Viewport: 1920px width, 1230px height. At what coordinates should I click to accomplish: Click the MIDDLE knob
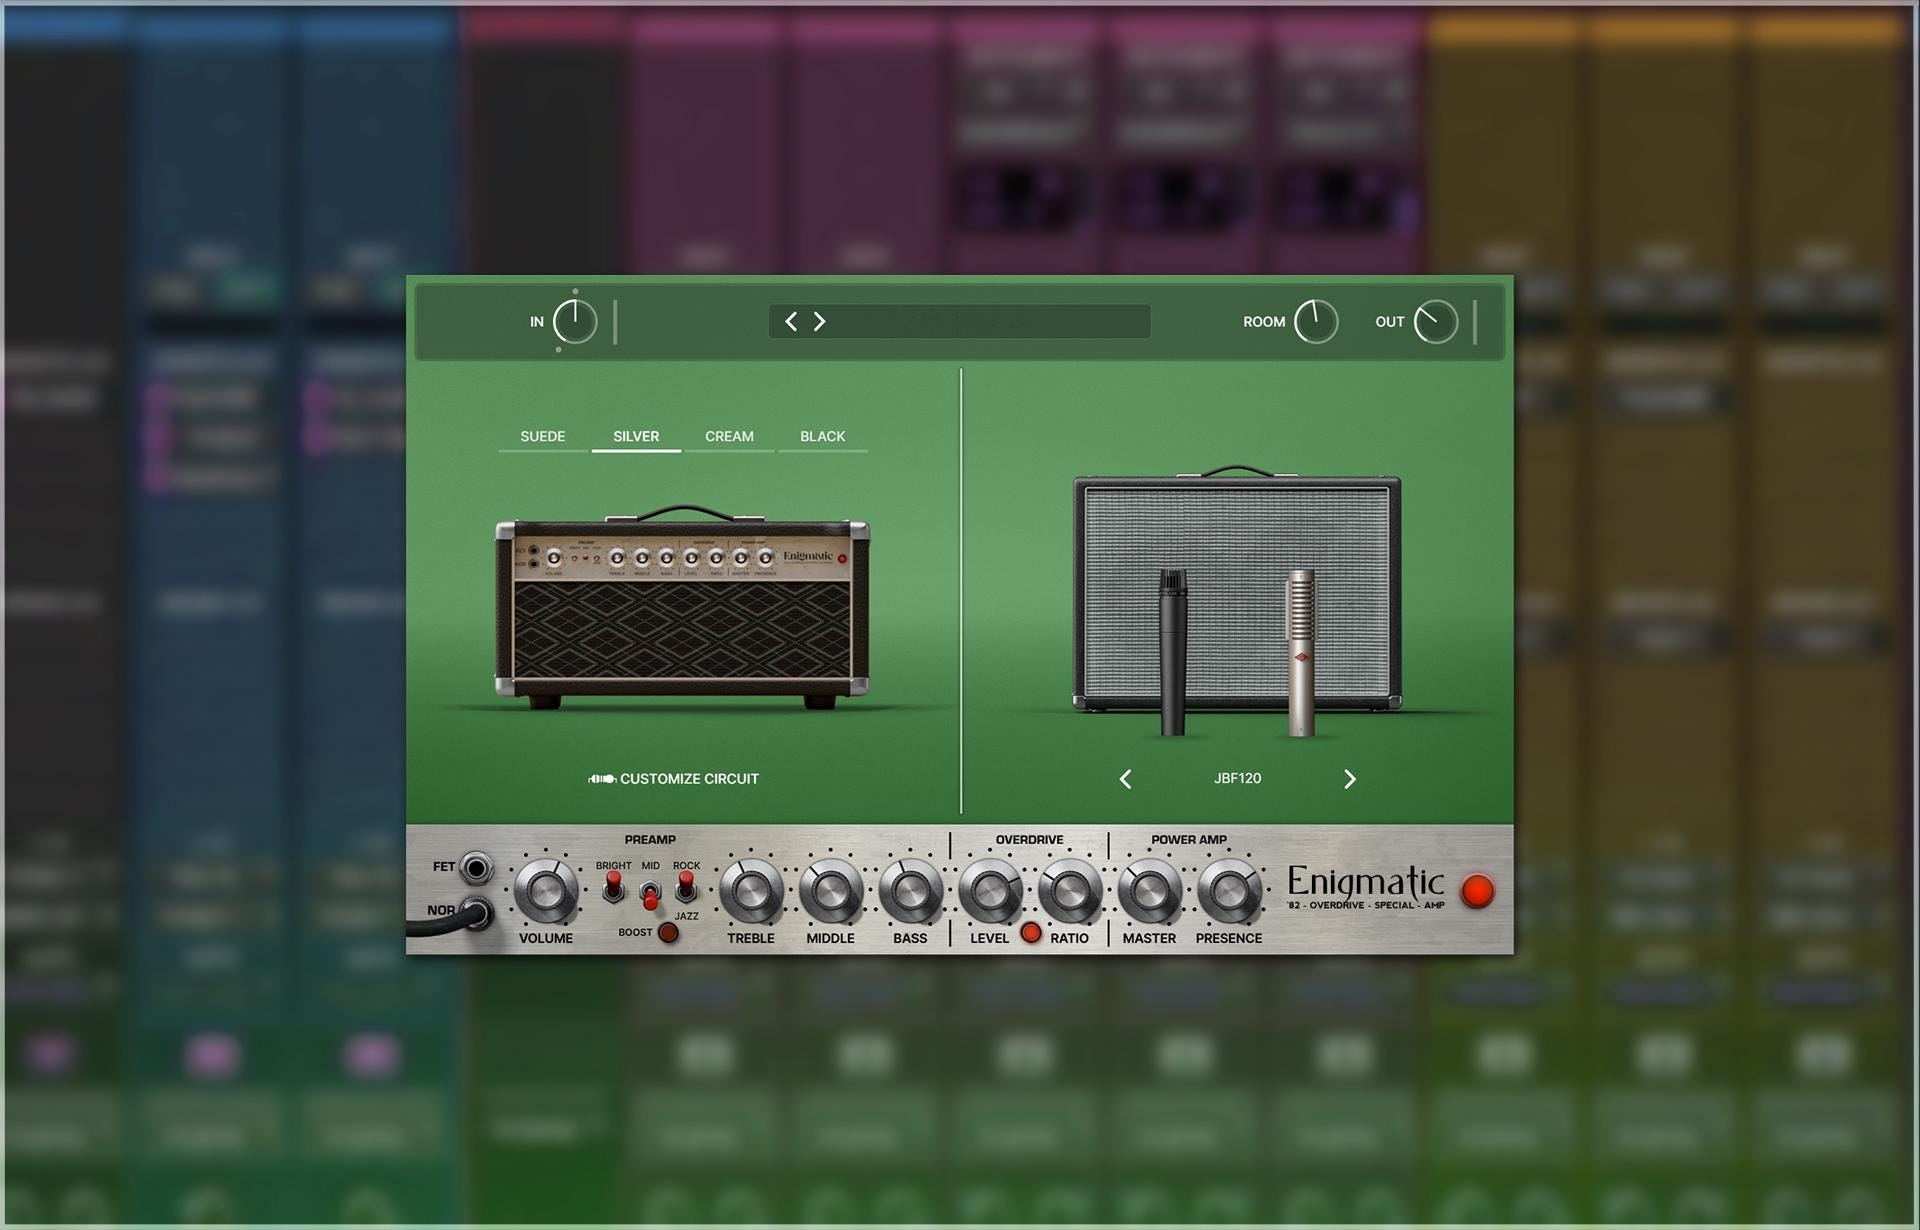[x=831, y=890]
